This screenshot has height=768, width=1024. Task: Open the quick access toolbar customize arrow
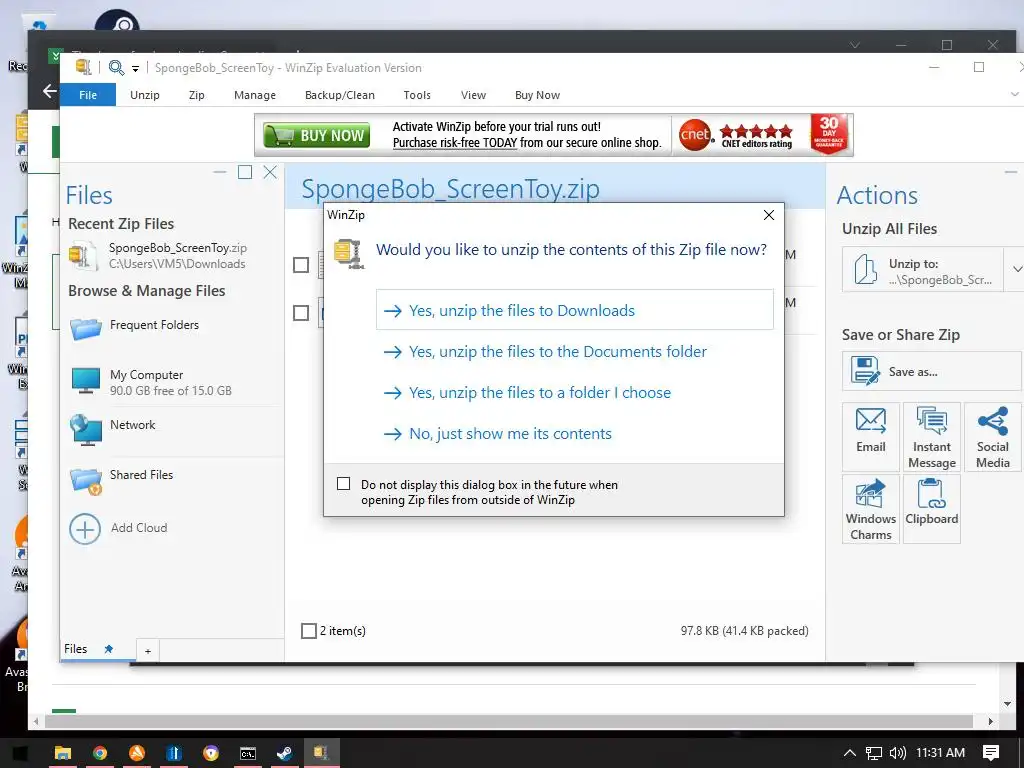tap(135, 69)
